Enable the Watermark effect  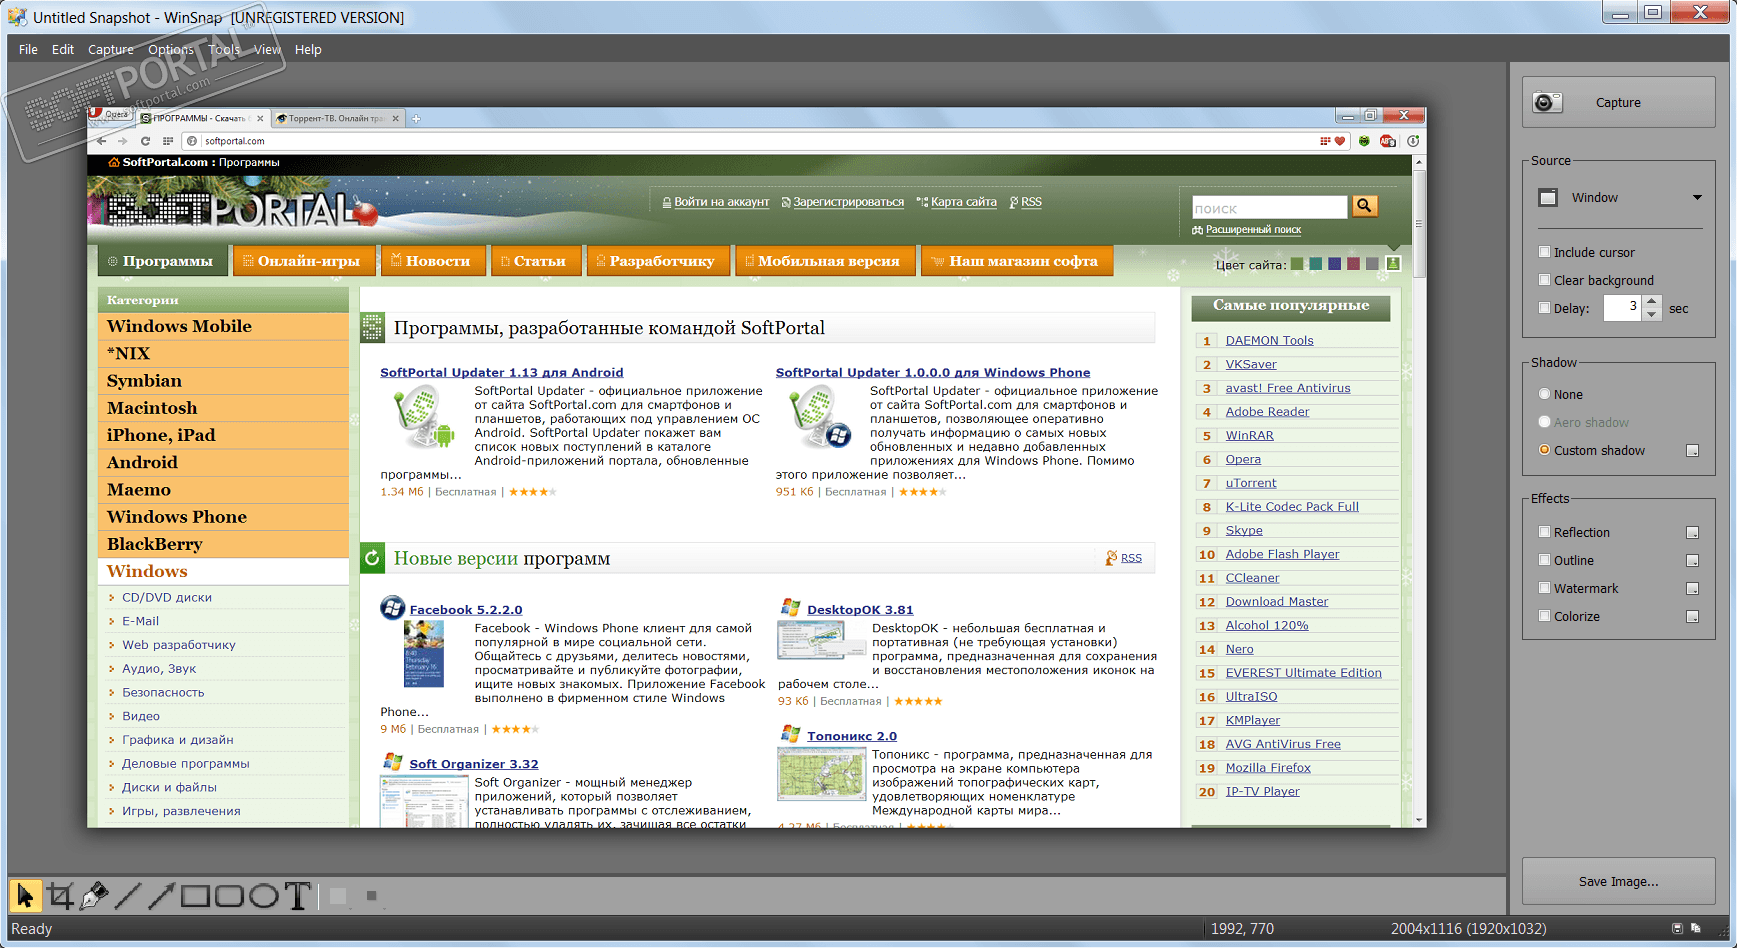point(1545,588)
